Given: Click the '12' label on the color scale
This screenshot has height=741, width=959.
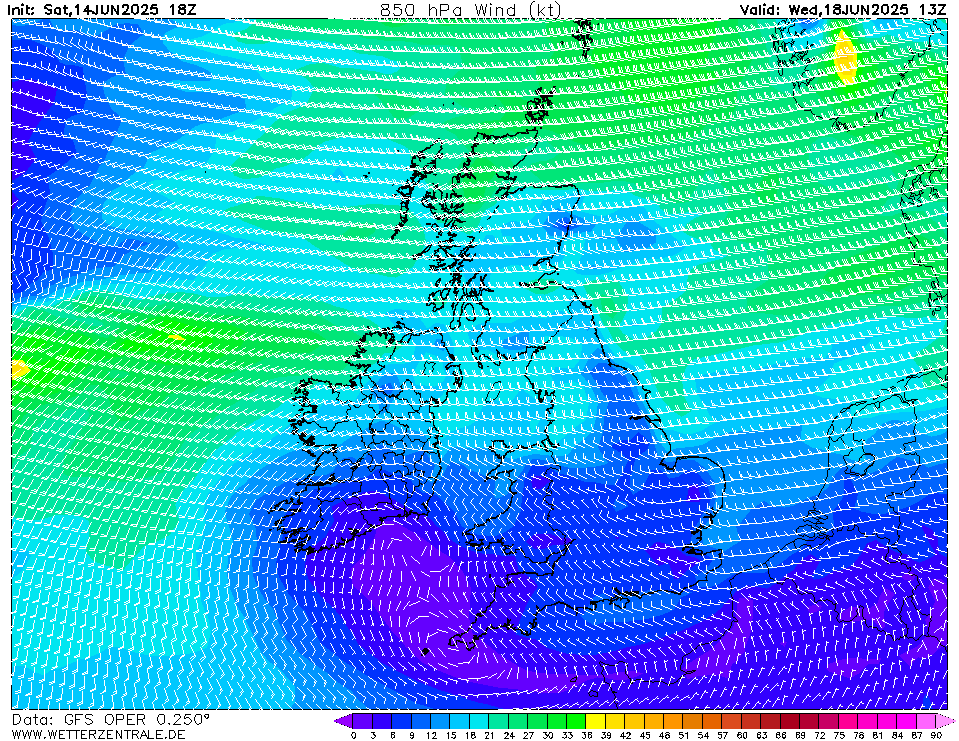Looking at the screenshot, I should (431, 735).
